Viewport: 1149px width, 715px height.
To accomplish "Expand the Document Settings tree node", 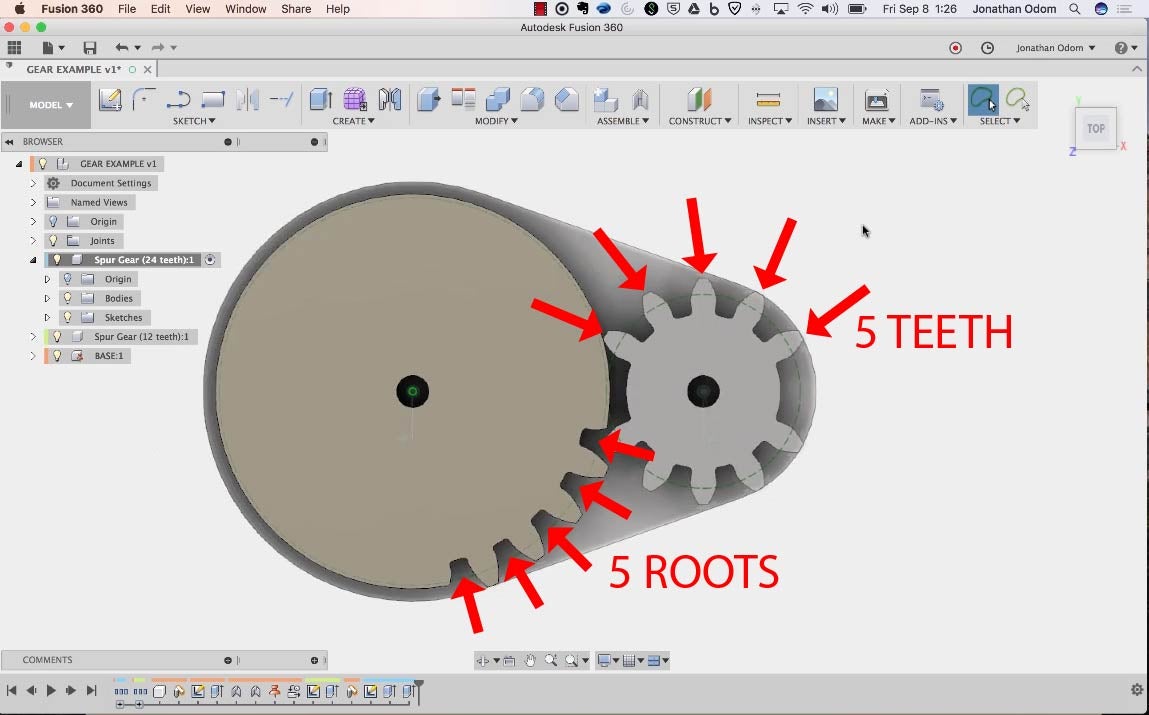I will [33, 184].
